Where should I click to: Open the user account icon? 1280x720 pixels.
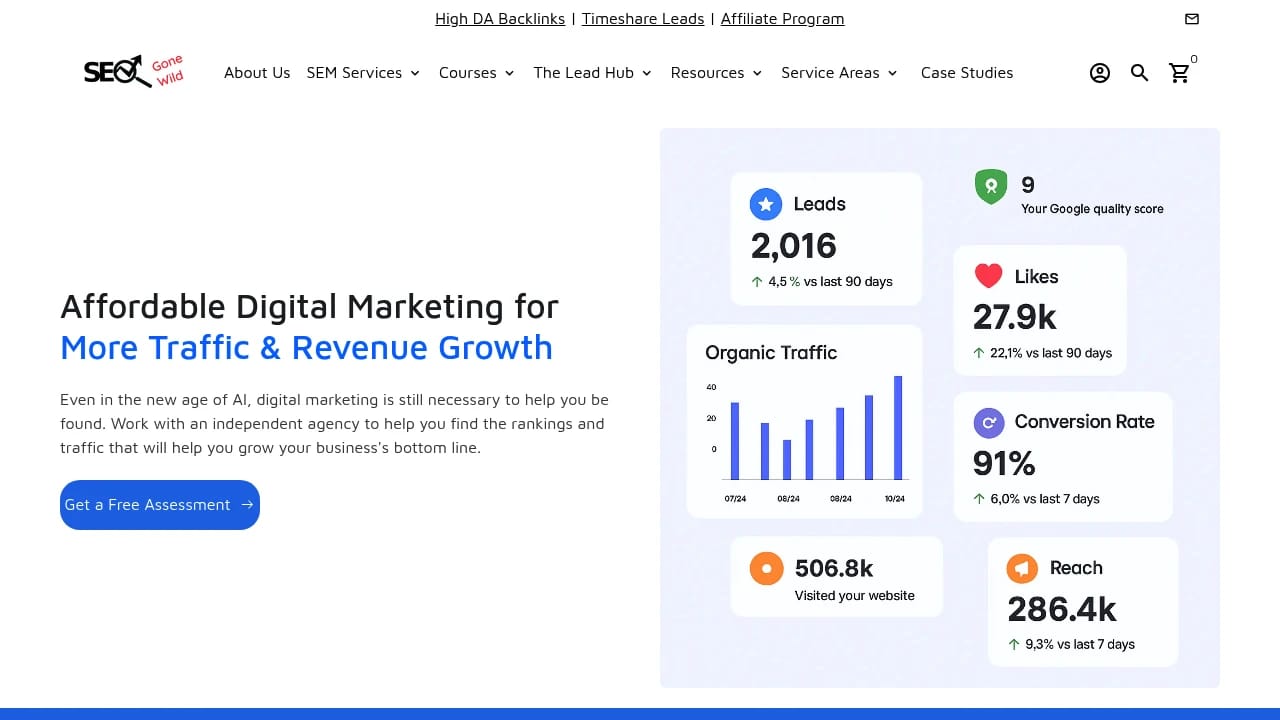(1100, 72)
